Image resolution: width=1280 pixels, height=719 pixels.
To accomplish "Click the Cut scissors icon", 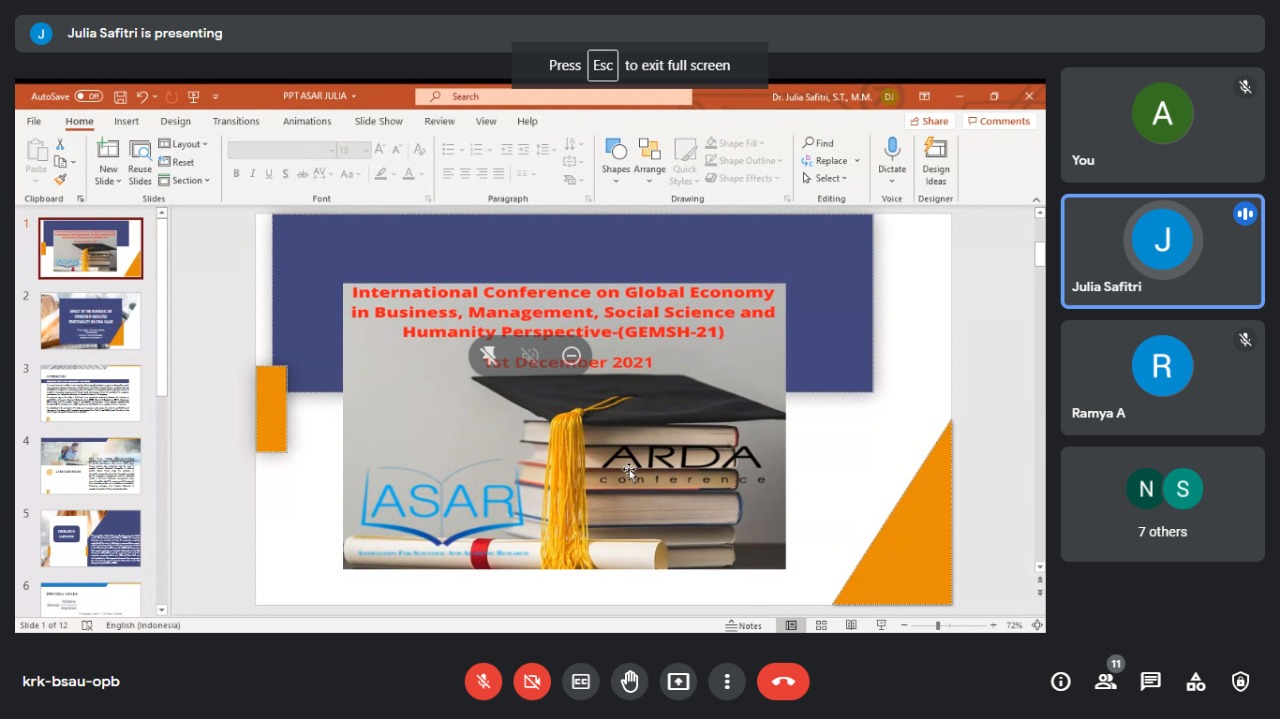I will pyautogui.click(x=60, y=144).
